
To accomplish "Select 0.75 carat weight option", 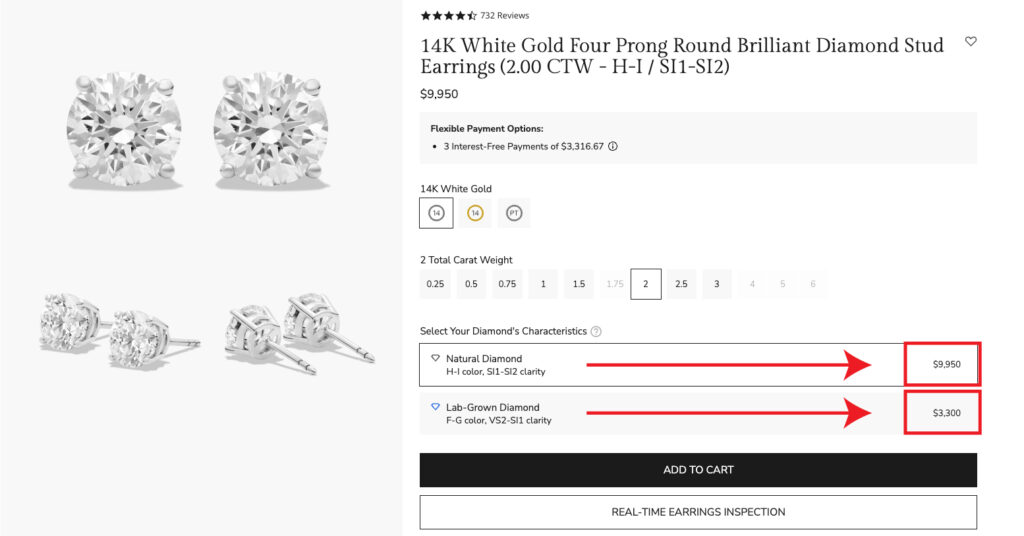I will (507, 284).
